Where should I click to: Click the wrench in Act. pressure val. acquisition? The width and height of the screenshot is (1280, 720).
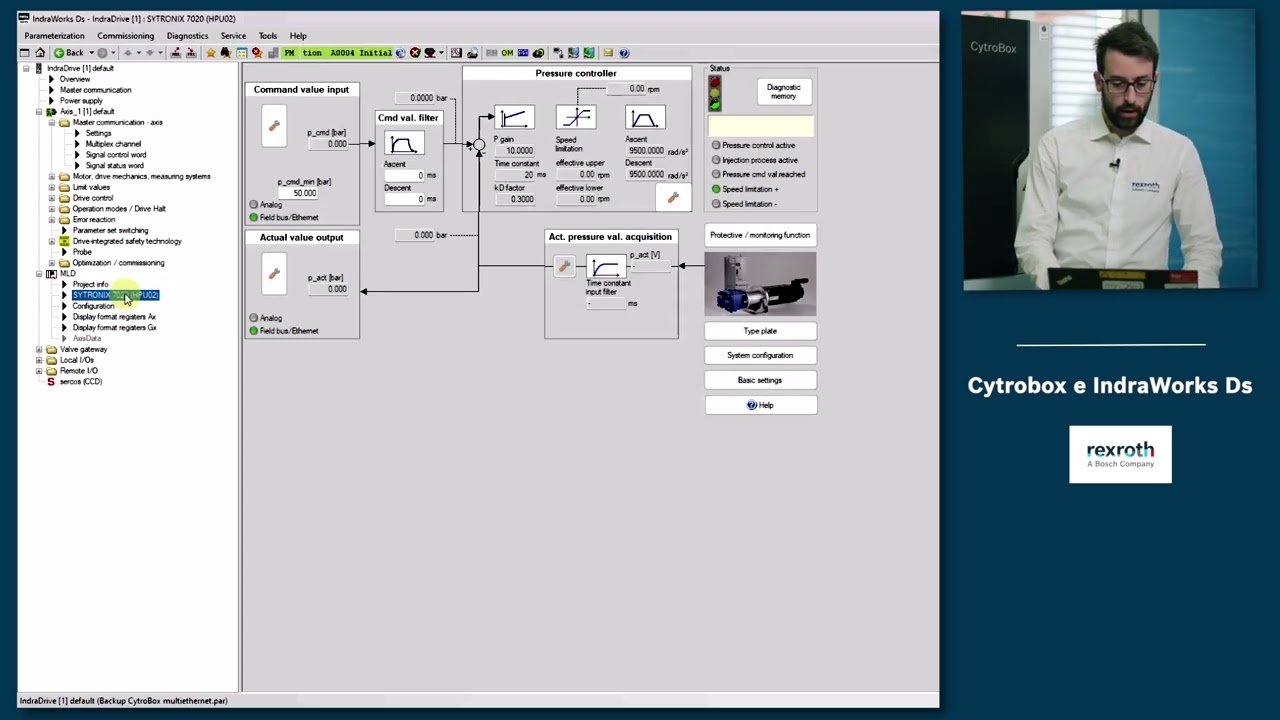[564, 266]
